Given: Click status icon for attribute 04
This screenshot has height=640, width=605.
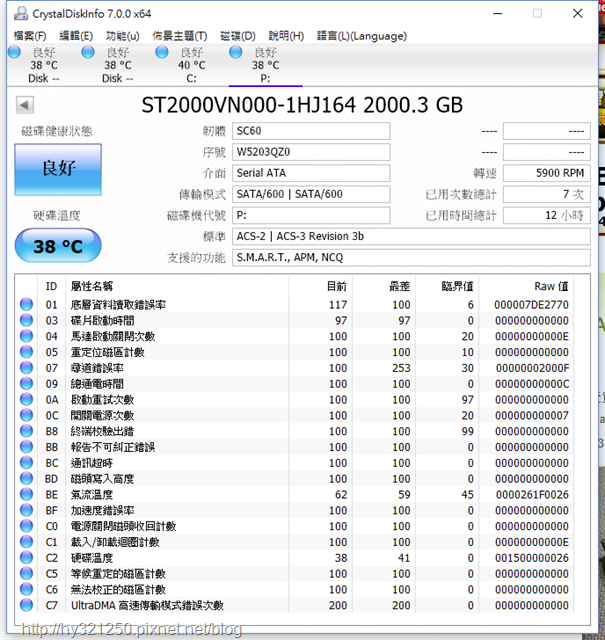Looking at the screenshot, I should pyautogui.click(x=27, y=336).
